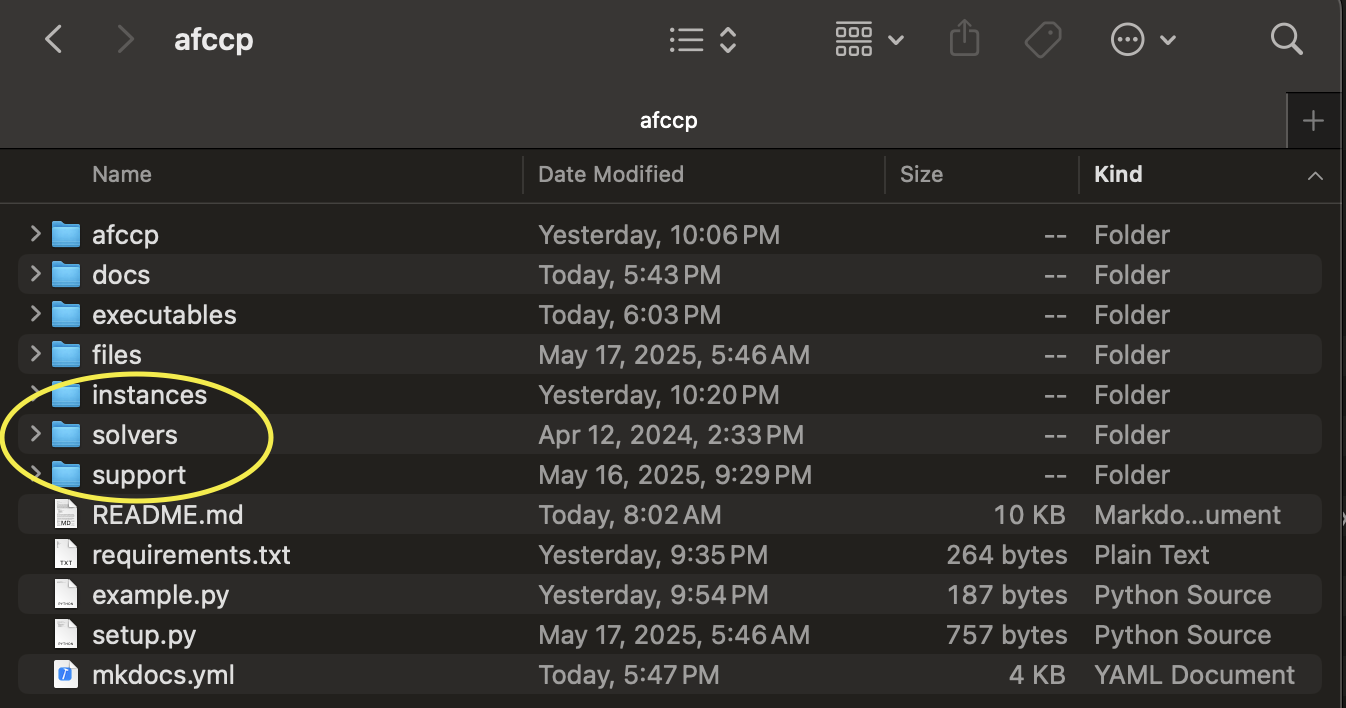Select the example.py file name

[x=160, y=595]
